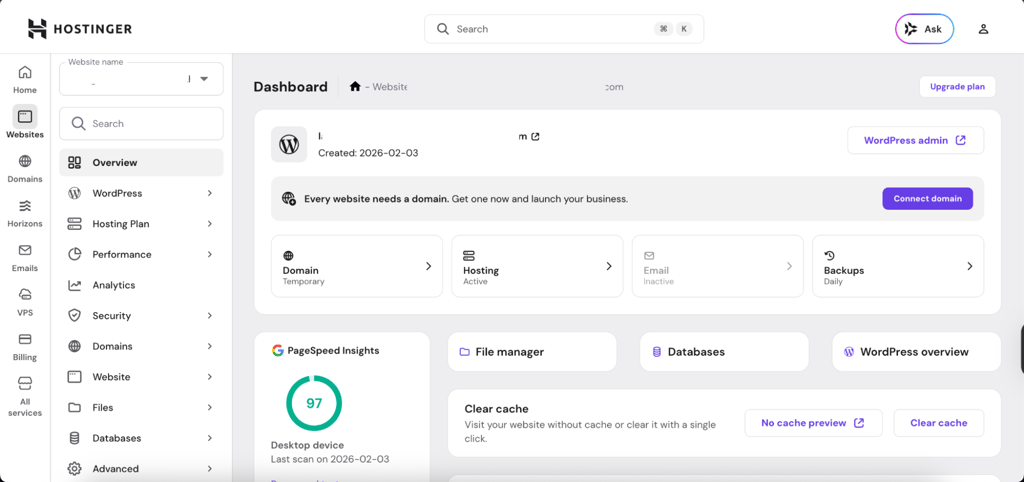This screenshot has height=482, width=1024.
Task: Click the user profile icon
Action: 983,29
